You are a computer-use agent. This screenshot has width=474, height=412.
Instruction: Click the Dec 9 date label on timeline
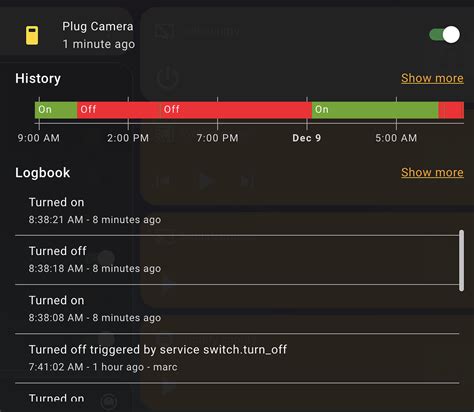(306, 138)
